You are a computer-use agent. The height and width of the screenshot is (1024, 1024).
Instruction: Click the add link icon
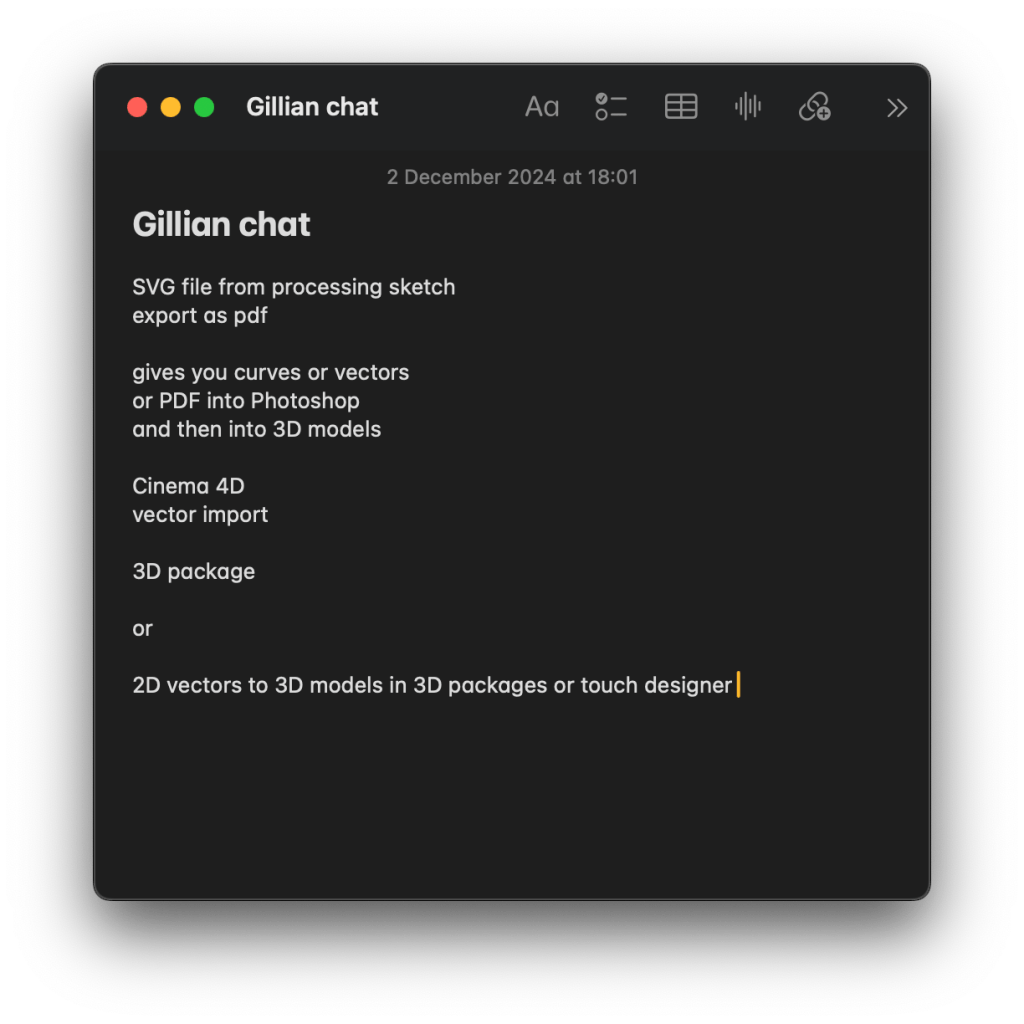click(815, 107)
